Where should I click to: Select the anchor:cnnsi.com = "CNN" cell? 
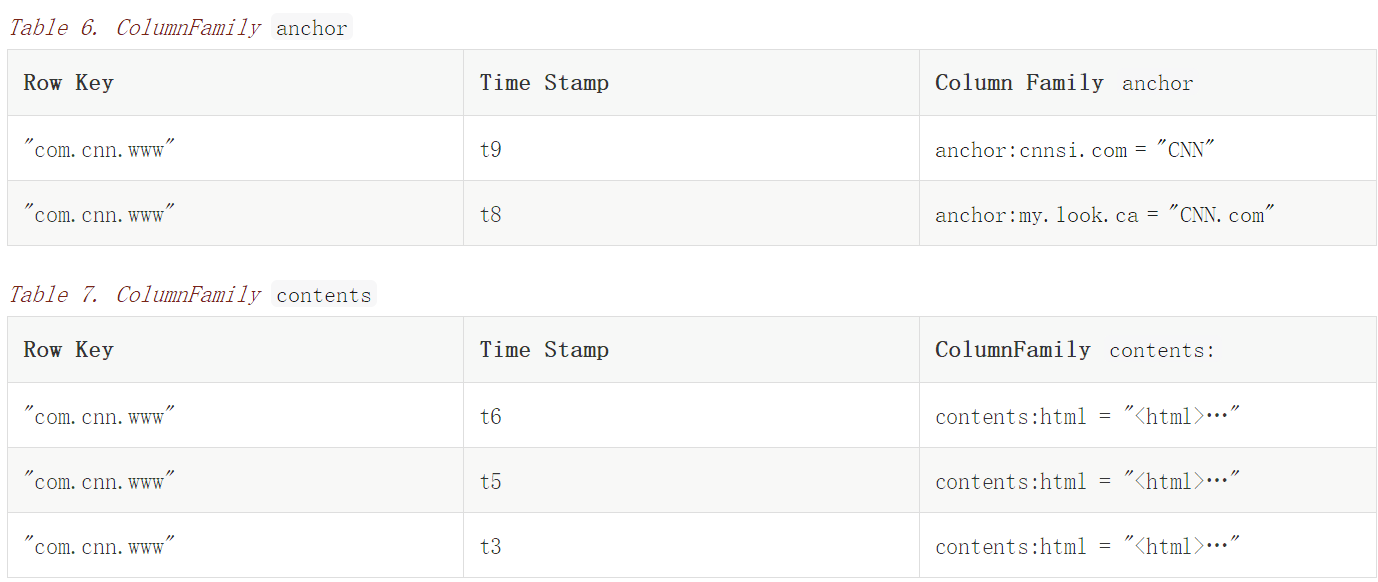1075,150
